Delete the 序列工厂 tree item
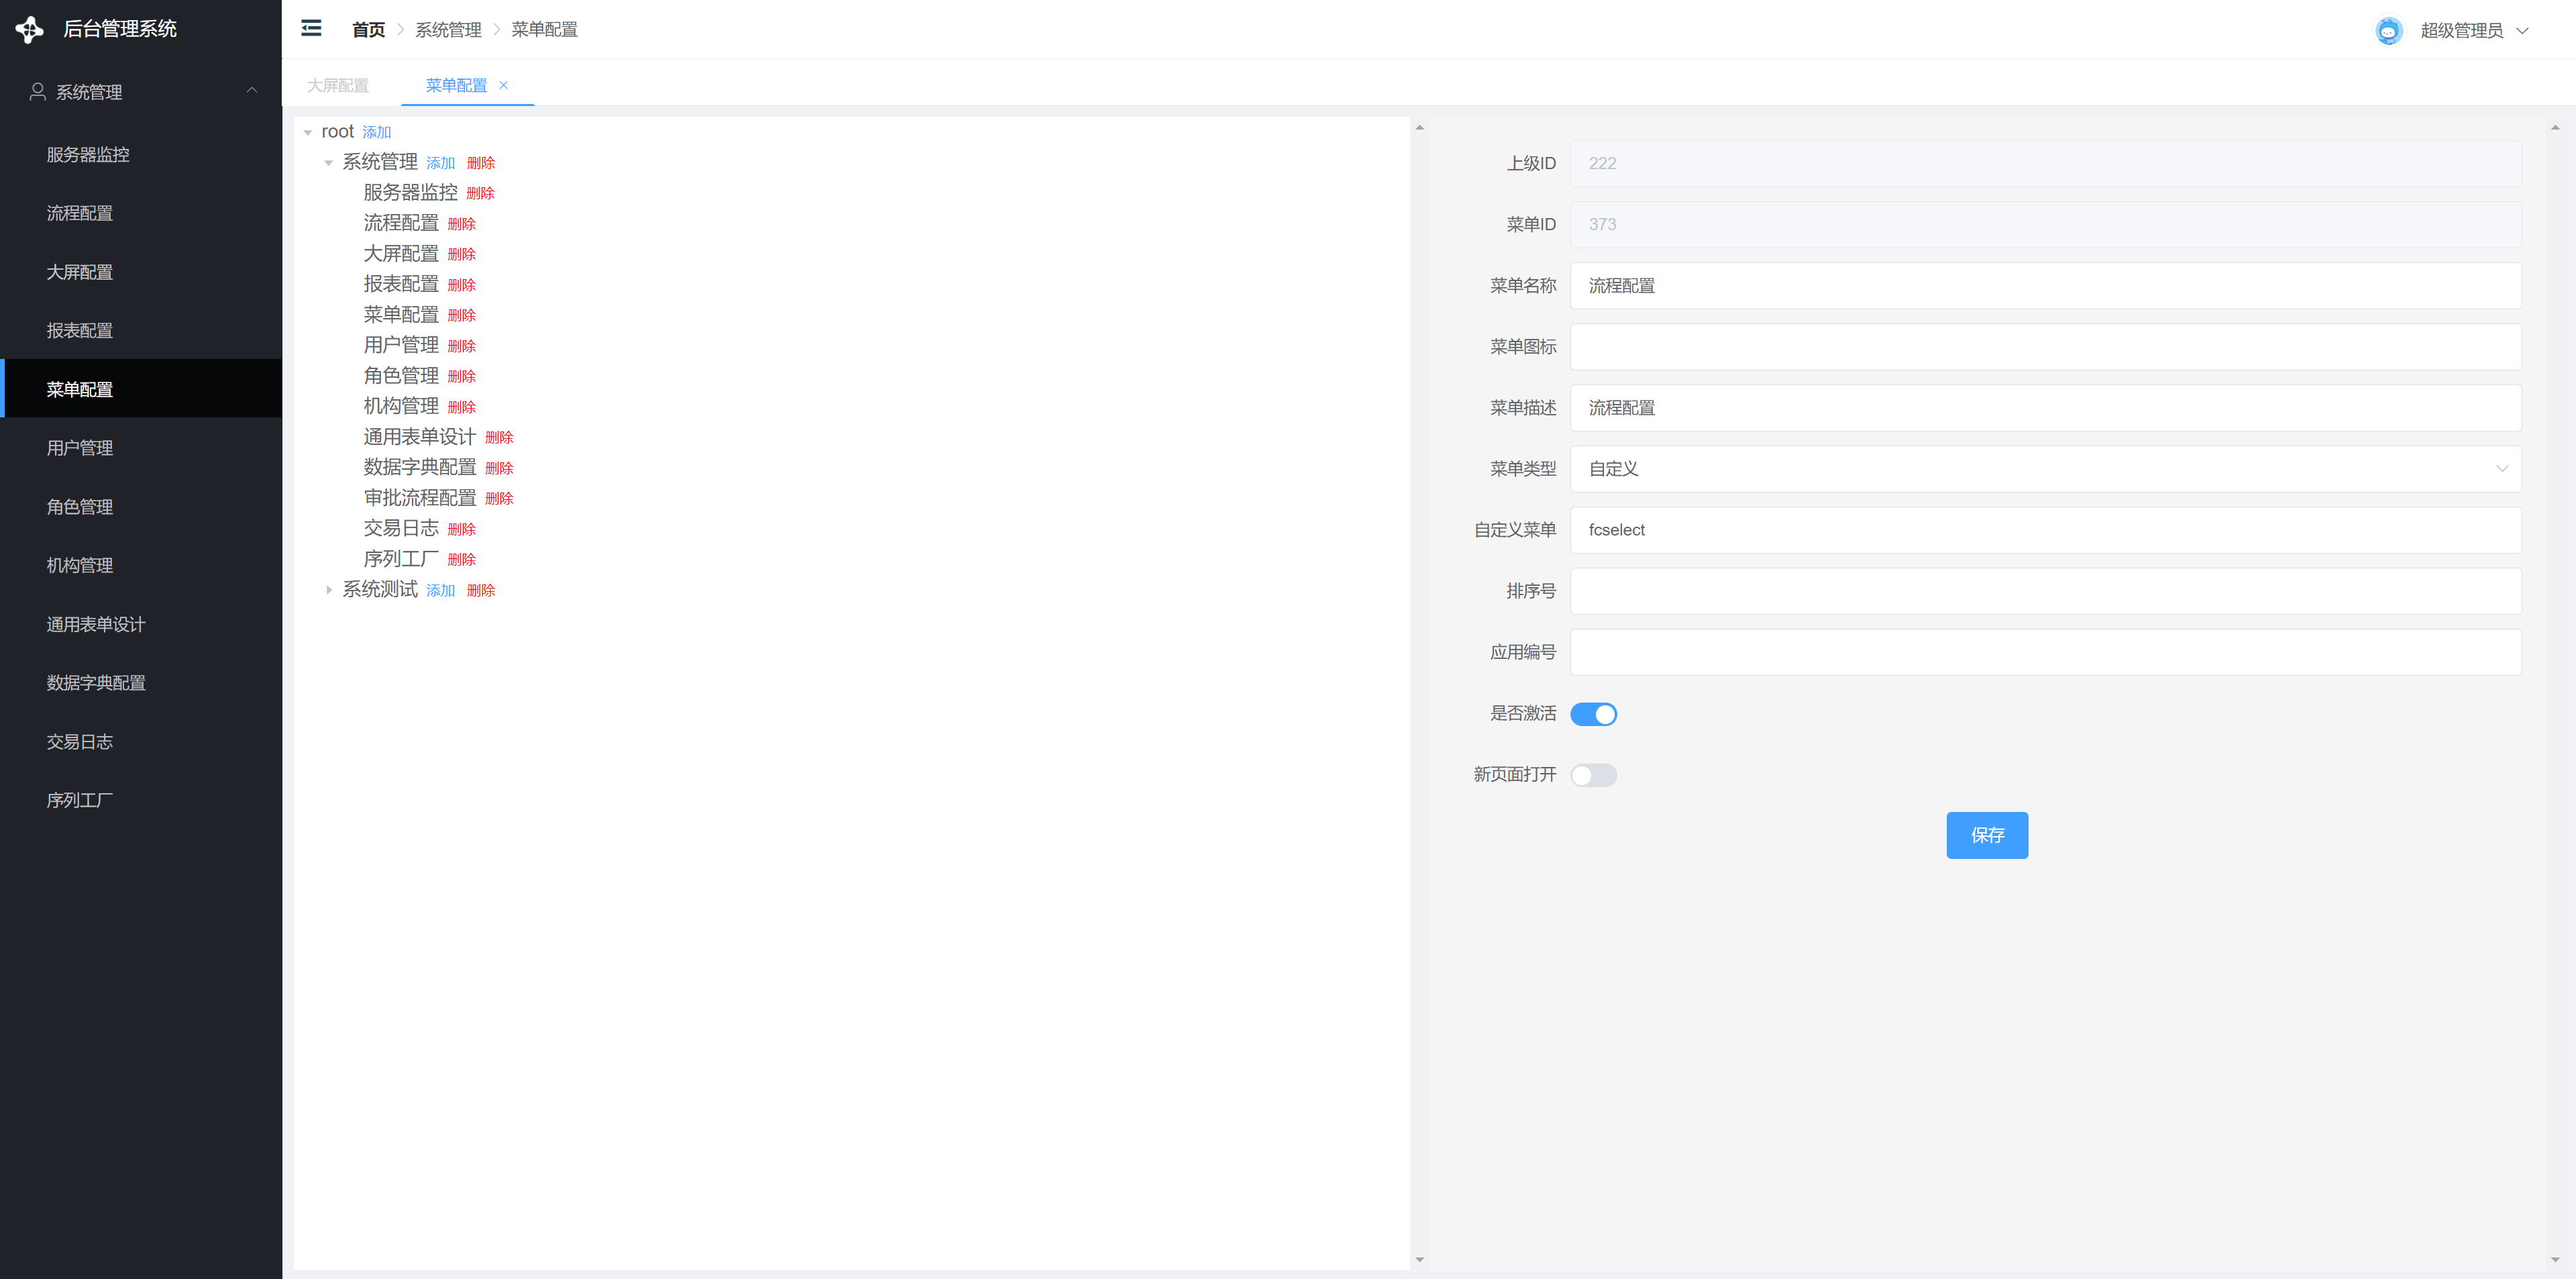This screenshot has width=2576, height=1279. coord(462,559)
